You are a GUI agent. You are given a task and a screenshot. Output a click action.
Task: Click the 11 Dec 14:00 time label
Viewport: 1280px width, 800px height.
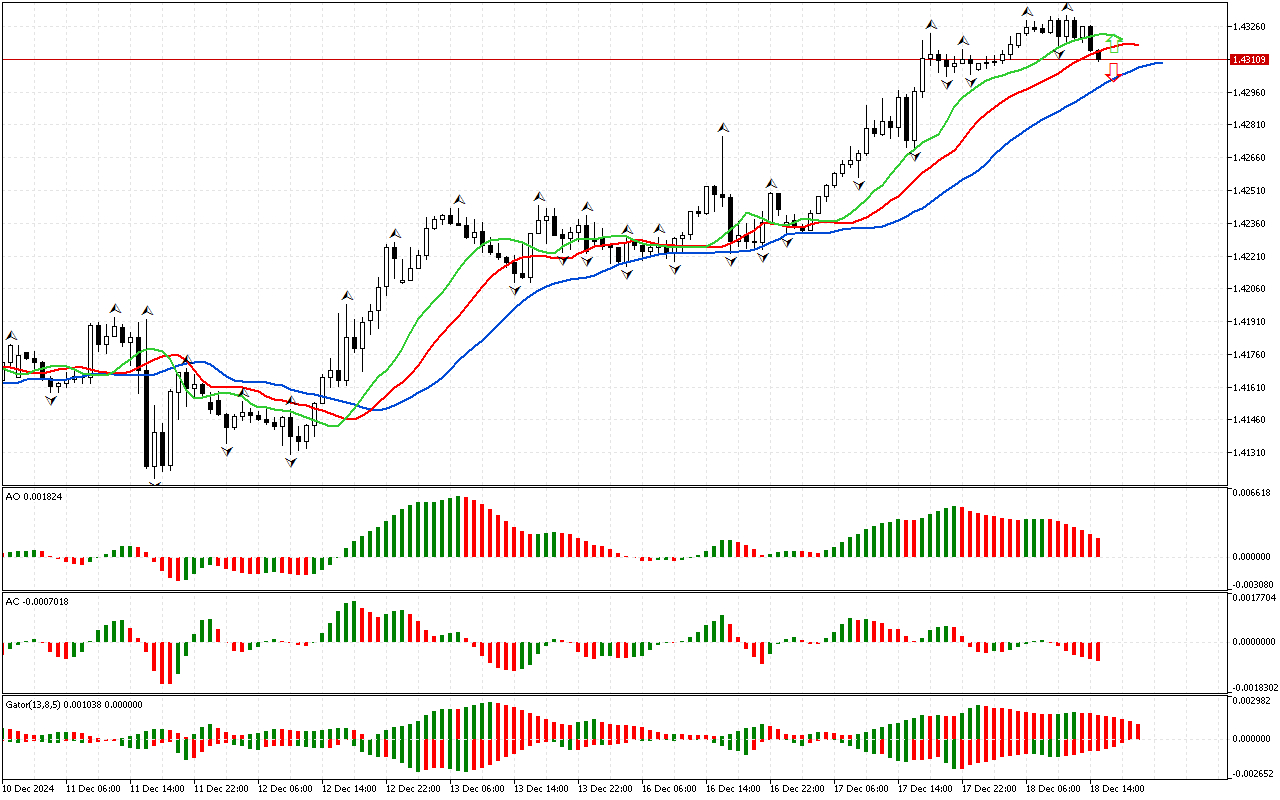157,789
